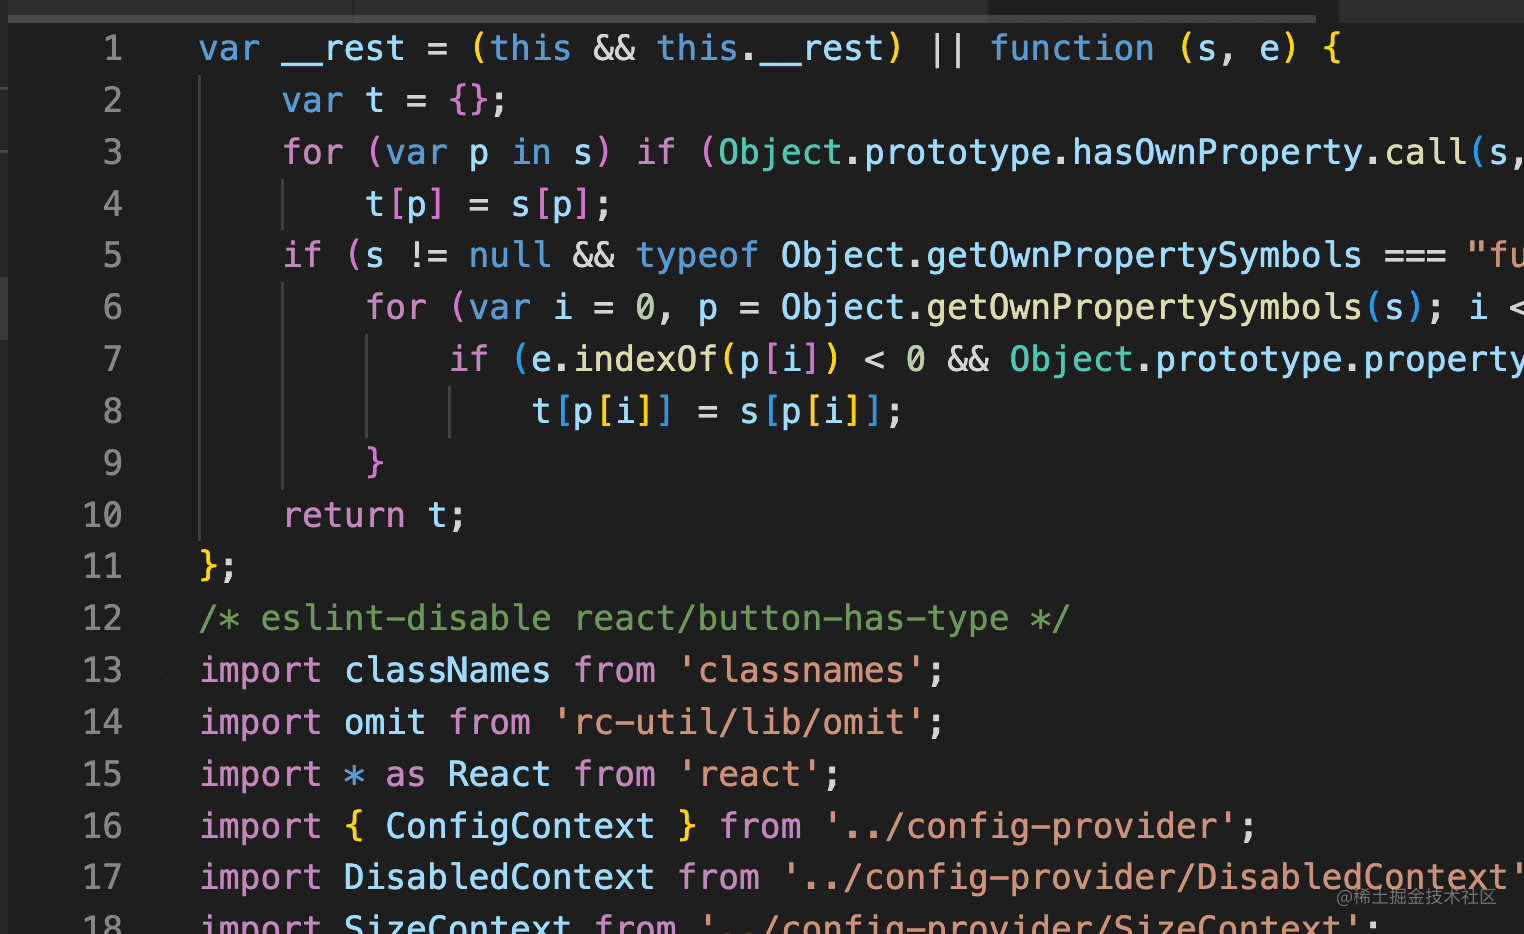Viewport: 1524px width, 934px height.
Task: Place cursor on the function keyword
Action: (x=1071, y=48)
